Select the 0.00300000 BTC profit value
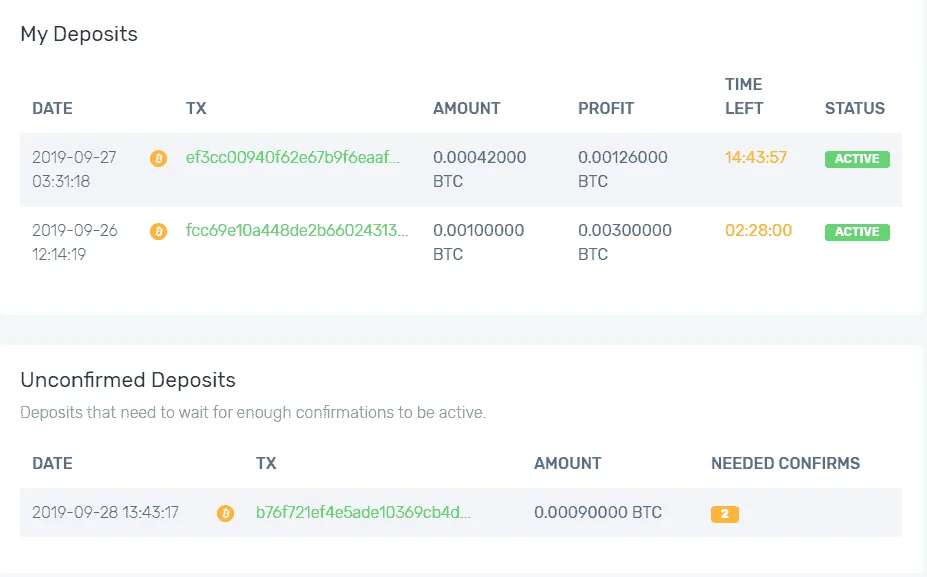 point(625,242)
